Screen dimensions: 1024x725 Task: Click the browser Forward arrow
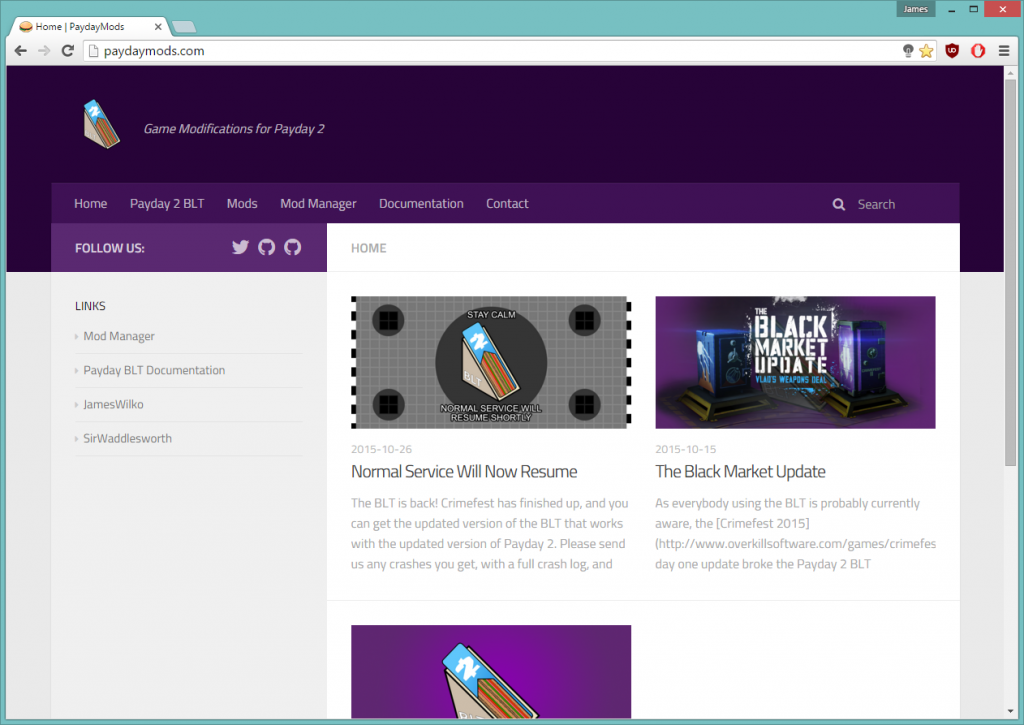click(44, 51)
